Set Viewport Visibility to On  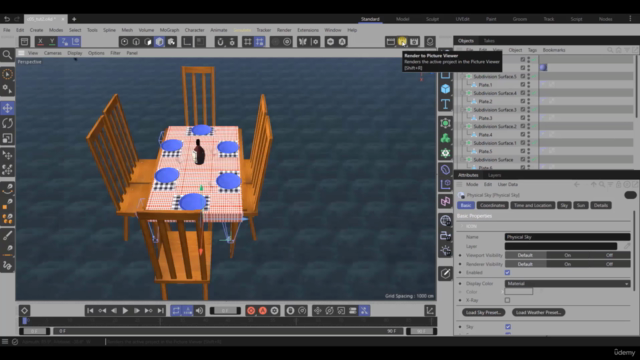pos(567,255)
